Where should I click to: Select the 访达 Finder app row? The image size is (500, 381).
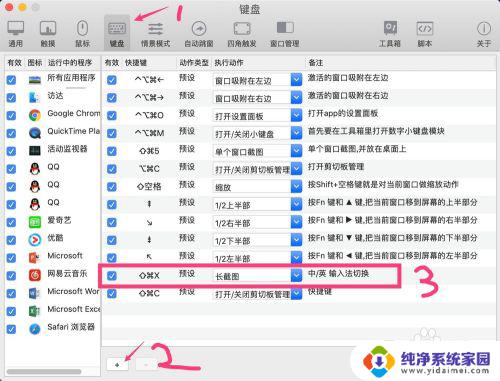coord(53,97)
